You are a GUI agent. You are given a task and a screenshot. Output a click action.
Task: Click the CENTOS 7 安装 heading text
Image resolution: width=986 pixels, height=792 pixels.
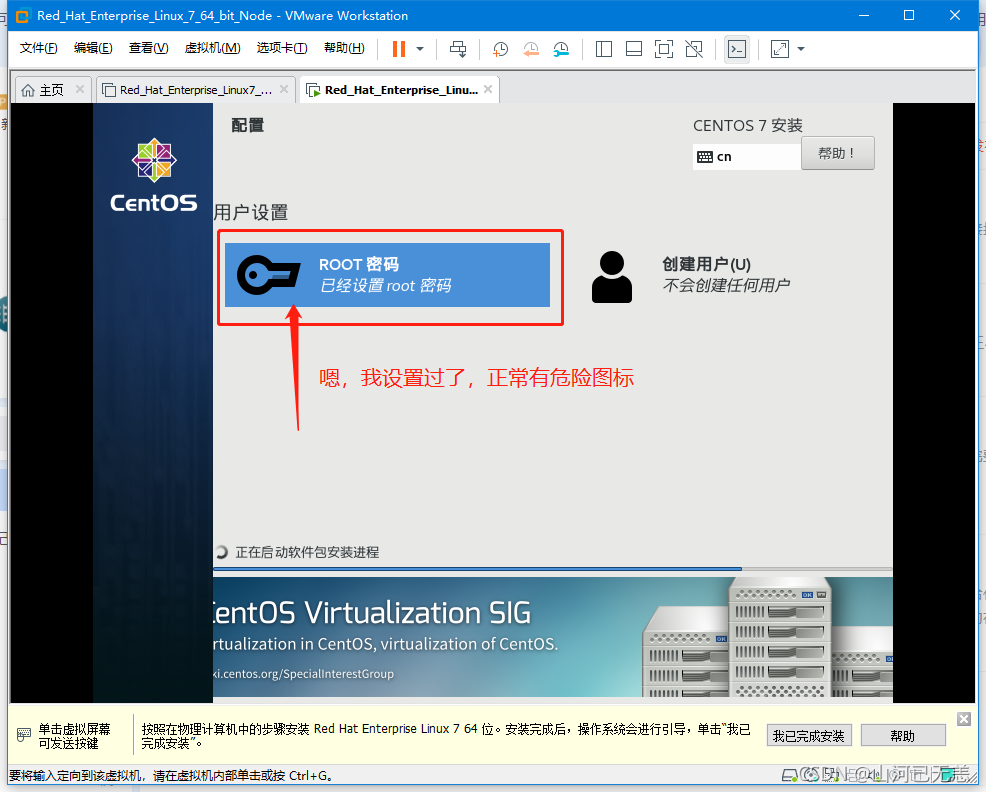click(x=748, y=126)
